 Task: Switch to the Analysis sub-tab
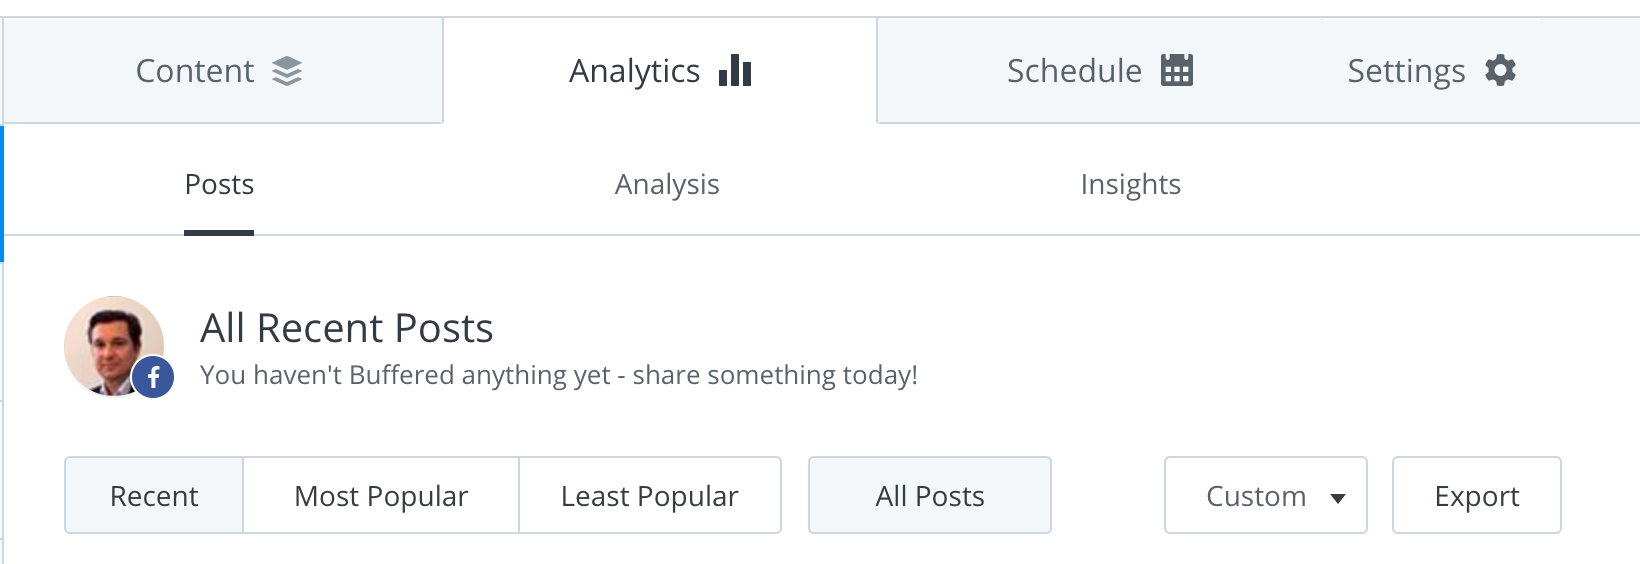[x=667, y=184]
